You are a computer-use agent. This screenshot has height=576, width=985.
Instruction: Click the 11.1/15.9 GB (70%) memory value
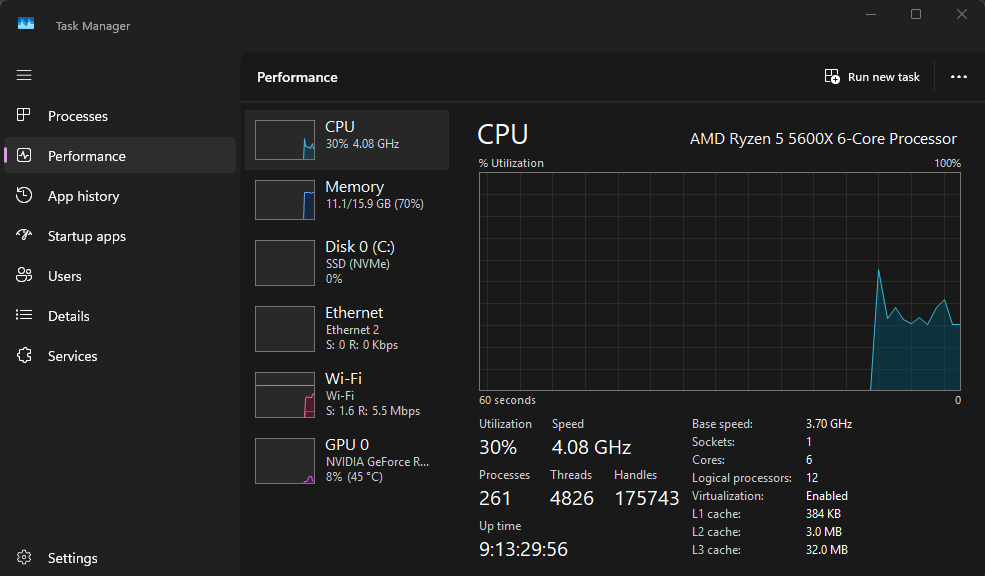374,204
